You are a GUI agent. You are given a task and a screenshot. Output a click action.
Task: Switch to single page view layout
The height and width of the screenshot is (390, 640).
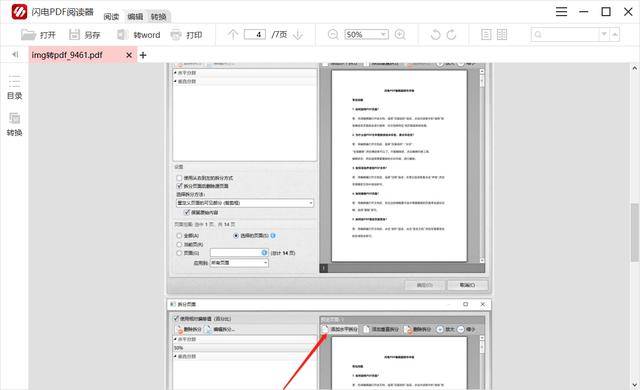click(x=486, y=35)
